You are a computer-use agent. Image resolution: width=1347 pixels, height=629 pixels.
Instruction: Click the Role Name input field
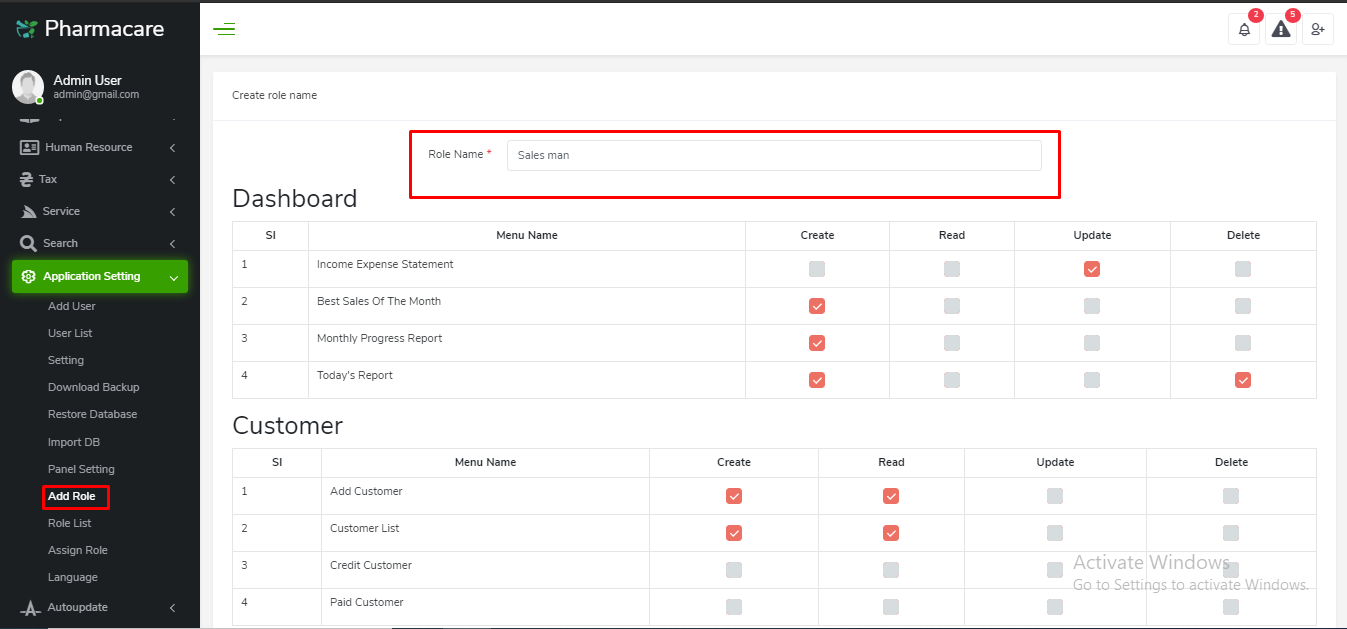[773, 156]
